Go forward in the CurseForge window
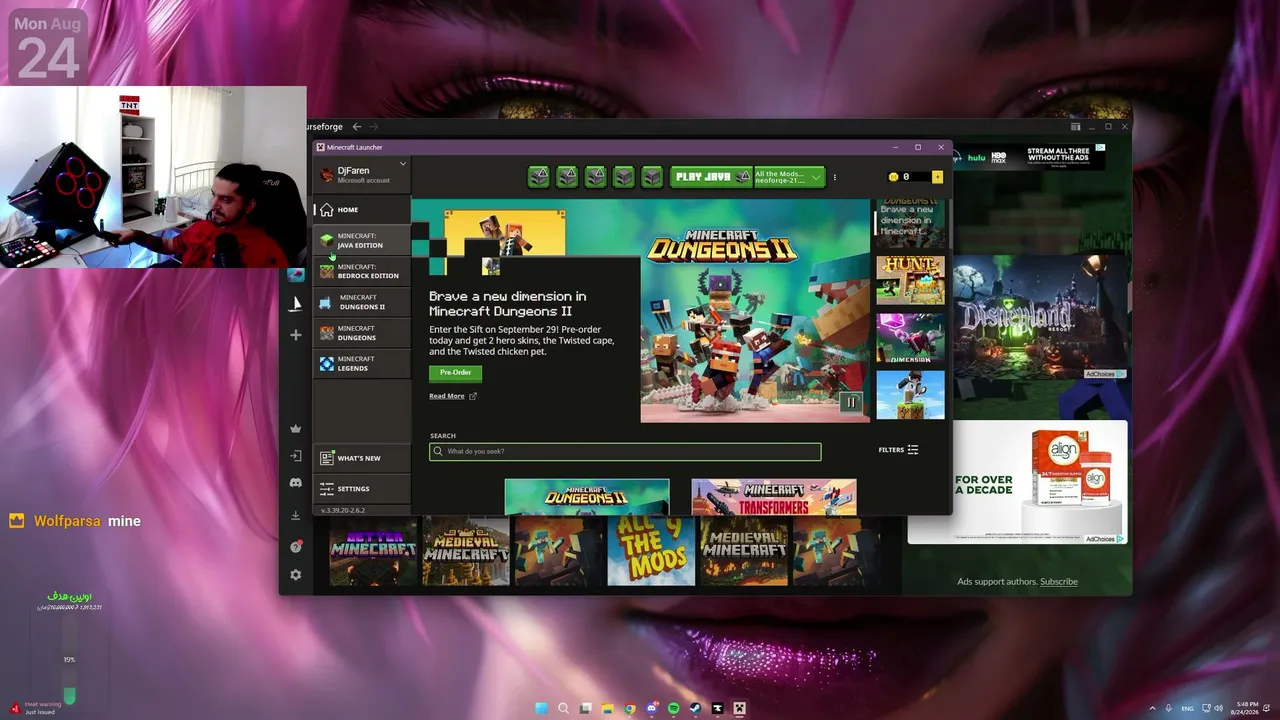The width and height of the screenshot is (1280, 720). (x=374, y=127)
